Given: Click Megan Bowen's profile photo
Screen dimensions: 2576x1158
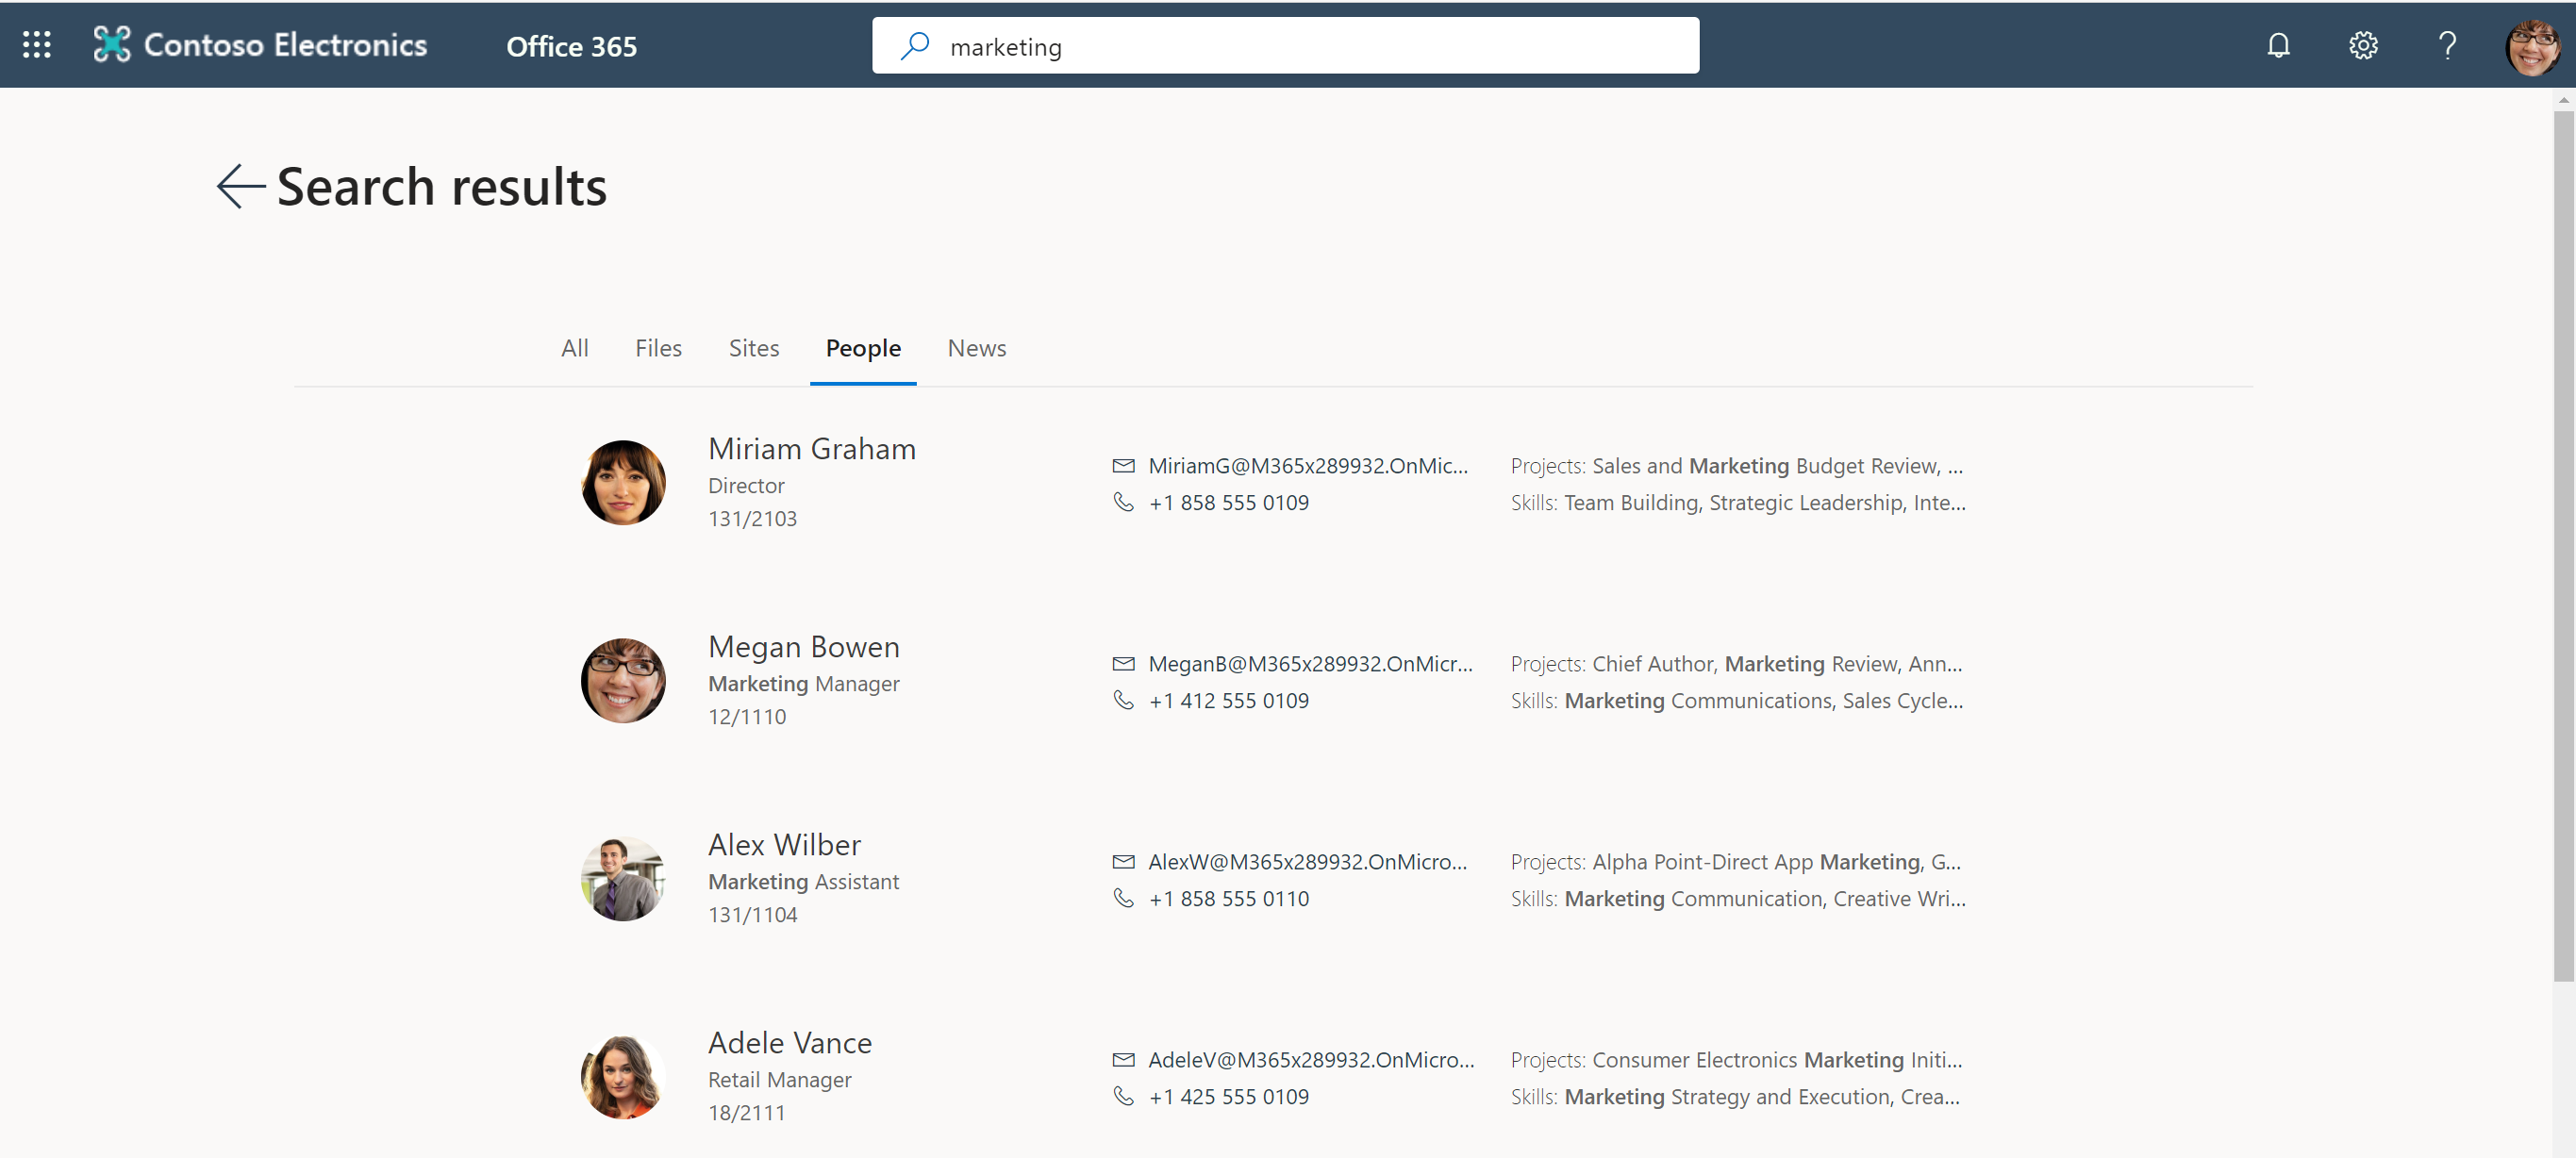Looking at the screenshot, I should pyautogui.click(x=623, y=681).
